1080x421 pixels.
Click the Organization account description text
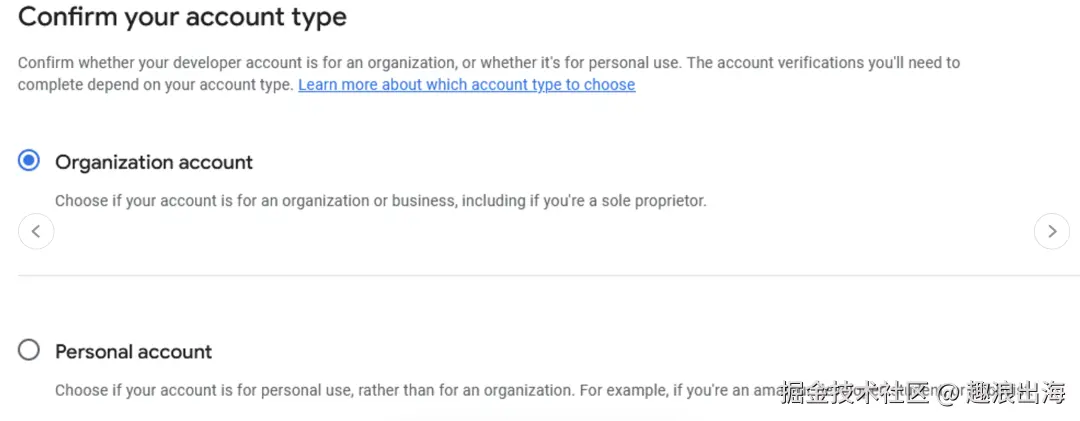tap(380, 201)
